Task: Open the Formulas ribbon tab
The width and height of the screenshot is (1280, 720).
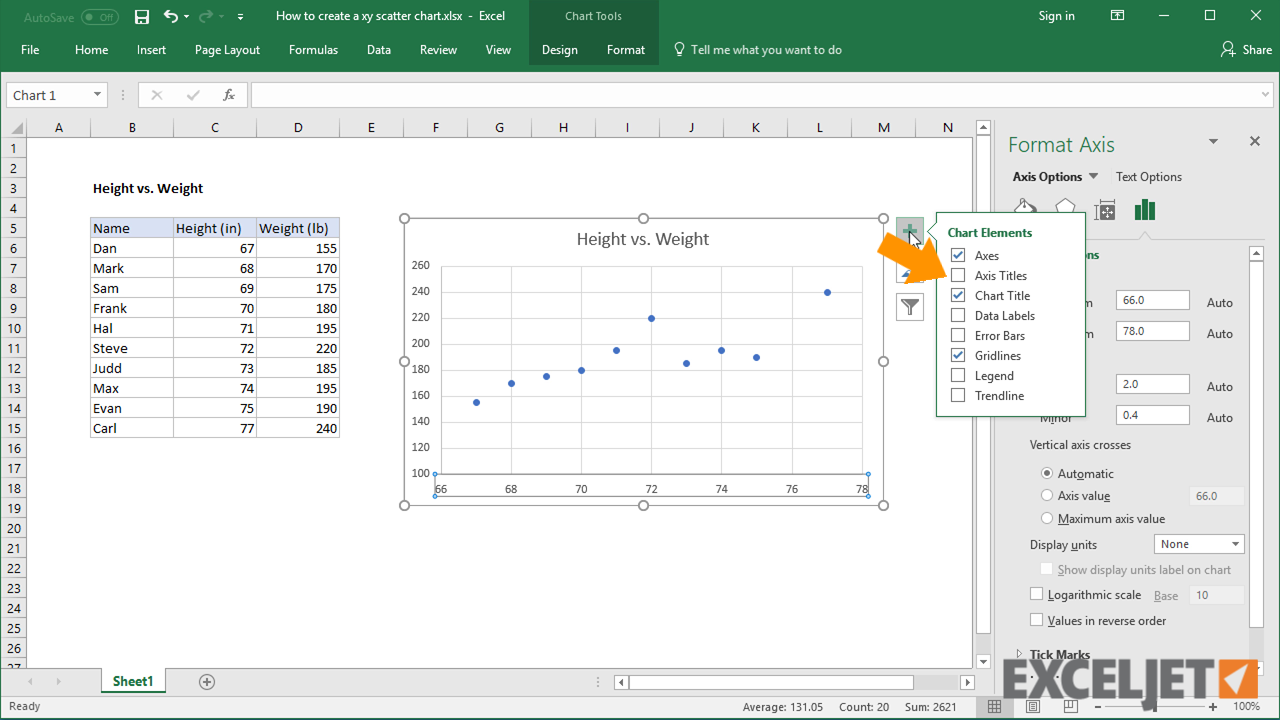Action: (313, 50)
